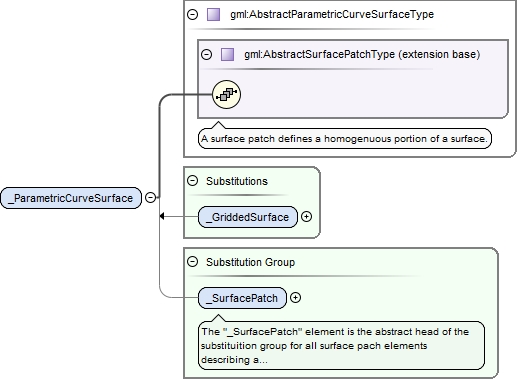This screenshot has width=518, height=380.
Task: Collapse the Substitution Group box
Action: click(192, 262)
